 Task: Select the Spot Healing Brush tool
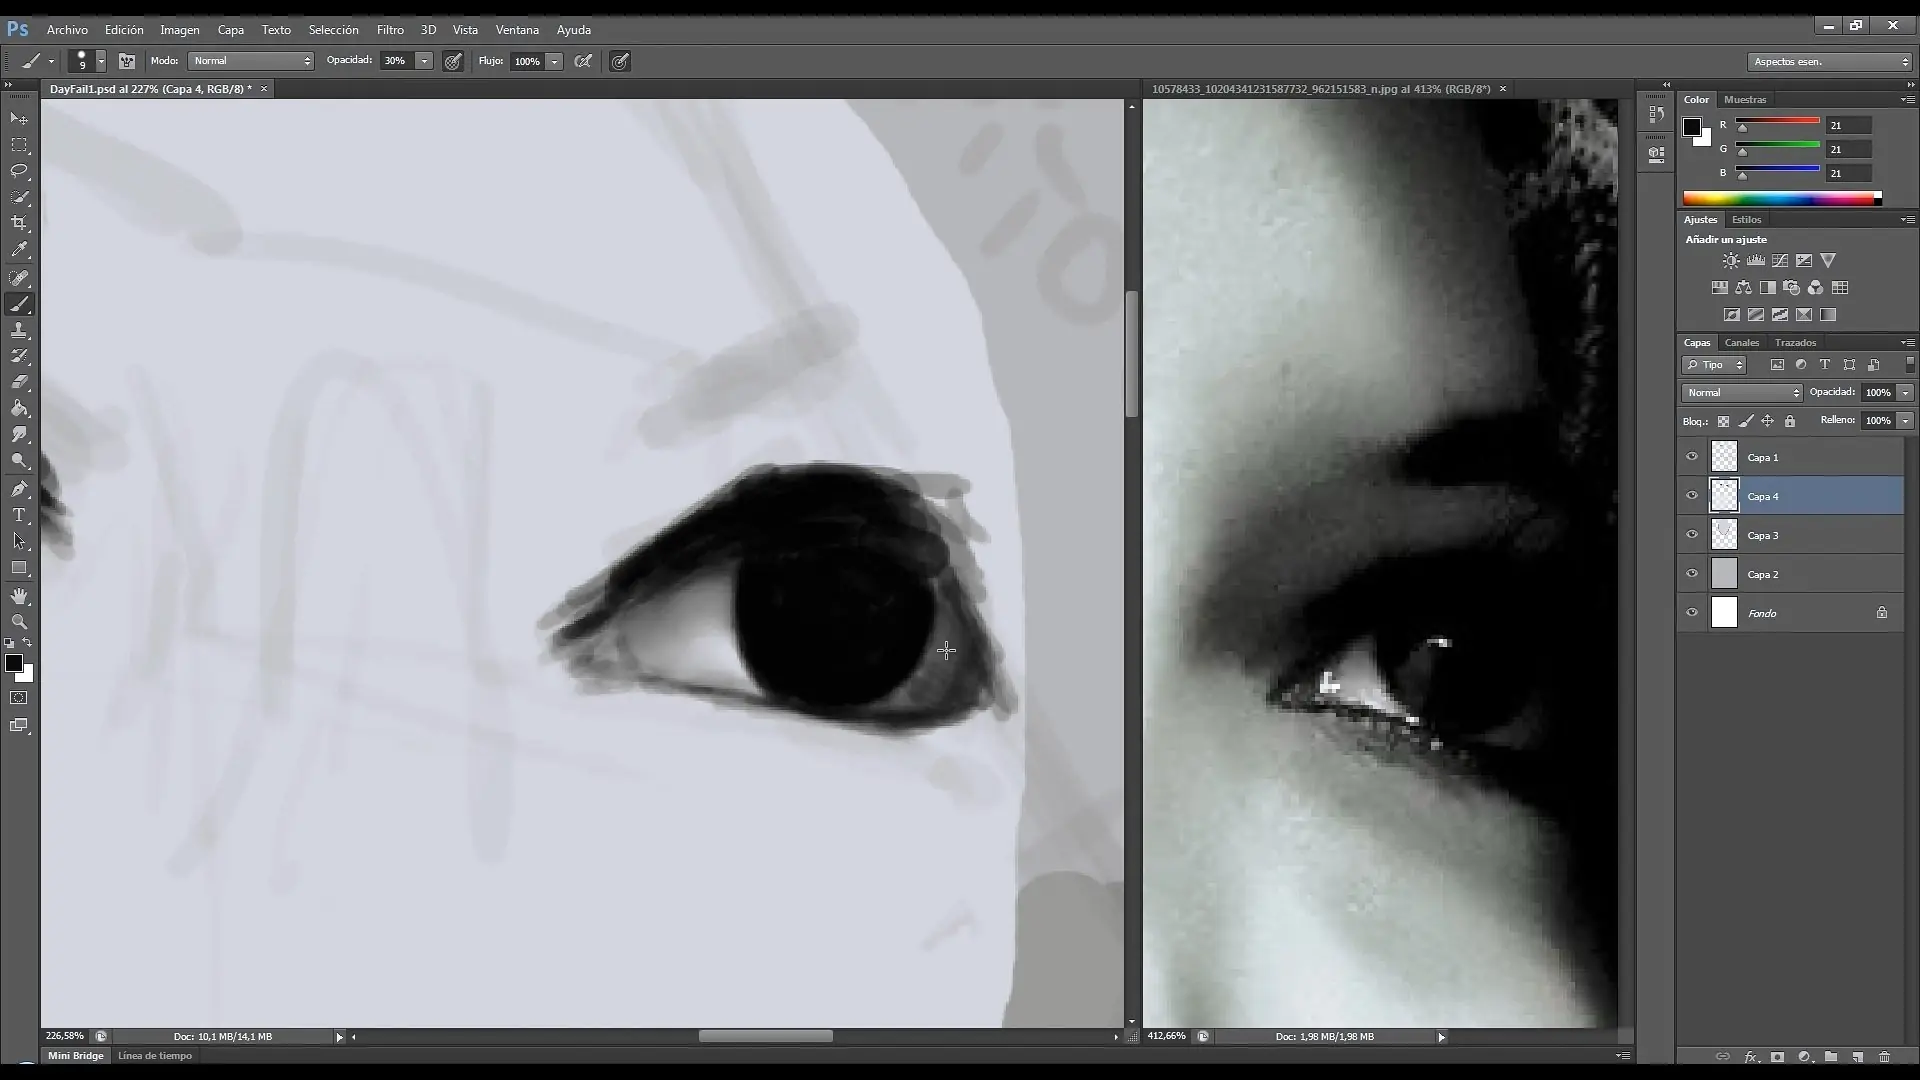click(x=19, y=278)
